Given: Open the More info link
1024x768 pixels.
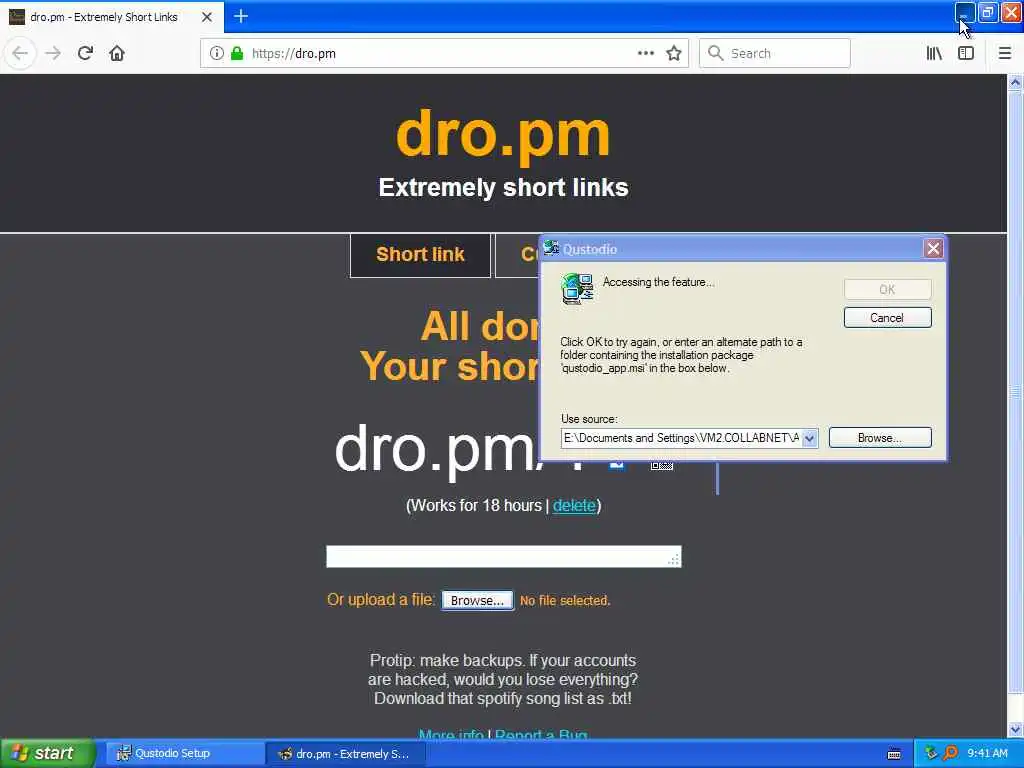Looking at the screenshot, I should click(x=451, y=735).
